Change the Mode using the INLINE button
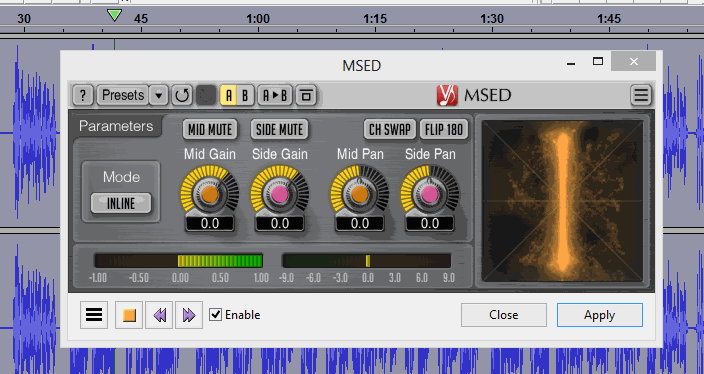The width and height of the screenshot is (704, 374). tap(121, 204)
